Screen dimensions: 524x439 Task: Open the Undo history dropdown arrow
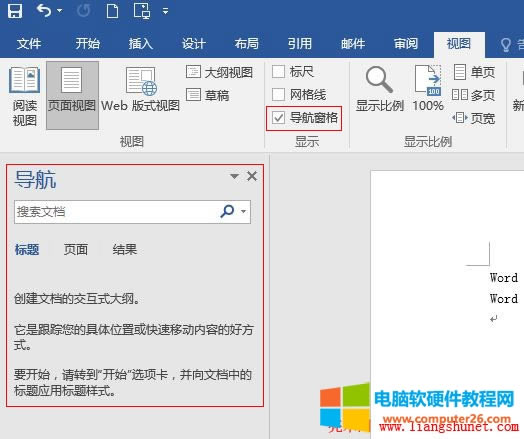click(60, 11)
